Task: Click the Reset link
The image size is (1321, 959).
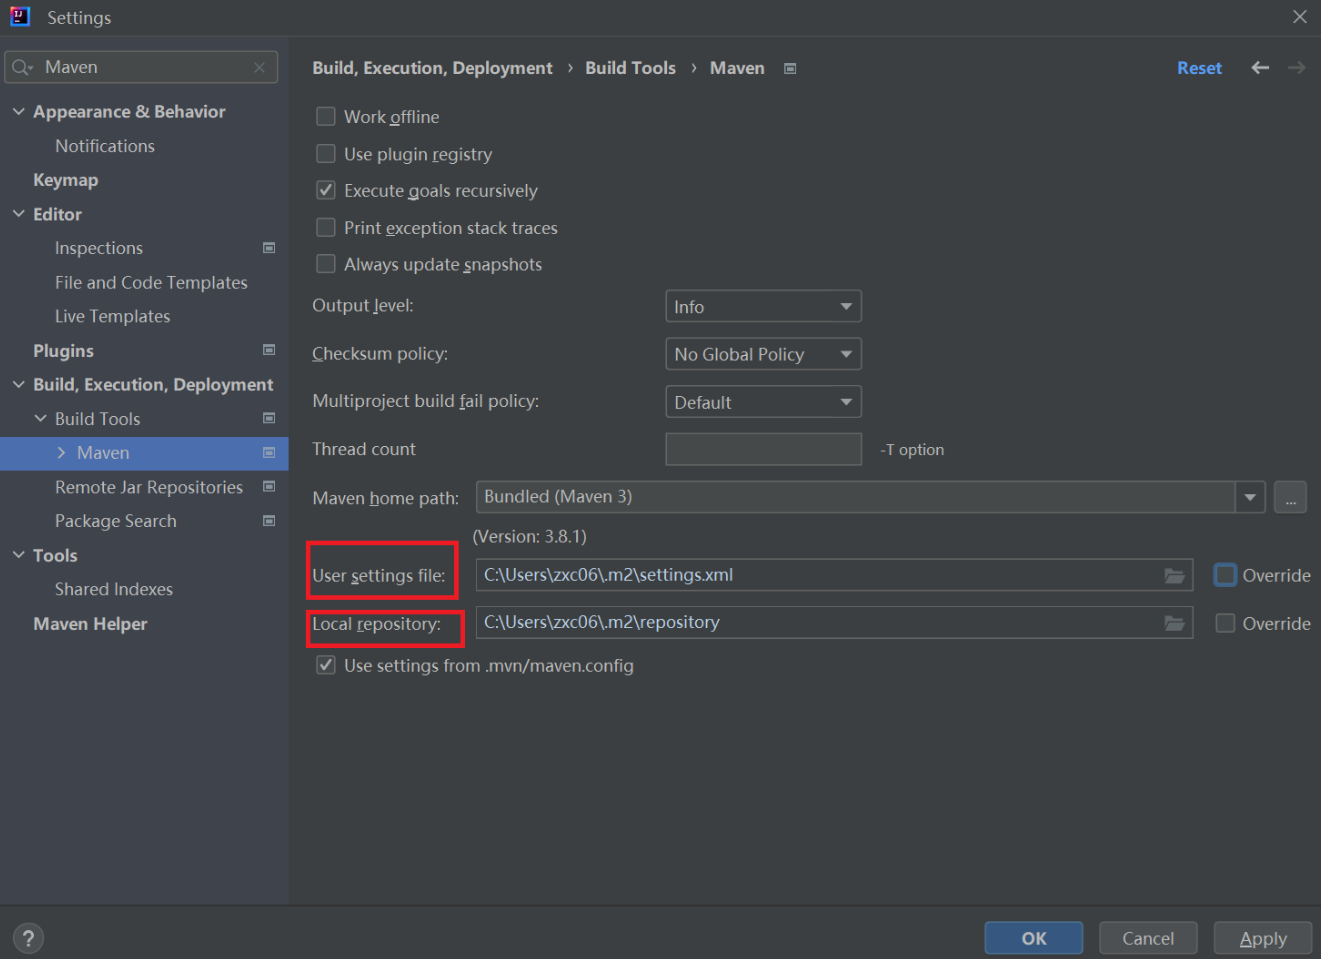Action: point(1199,68)
